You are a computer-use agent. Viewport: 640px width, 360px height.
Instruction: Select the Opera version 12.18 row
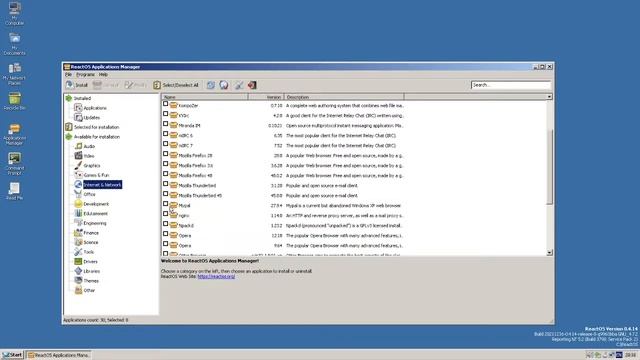283,236
